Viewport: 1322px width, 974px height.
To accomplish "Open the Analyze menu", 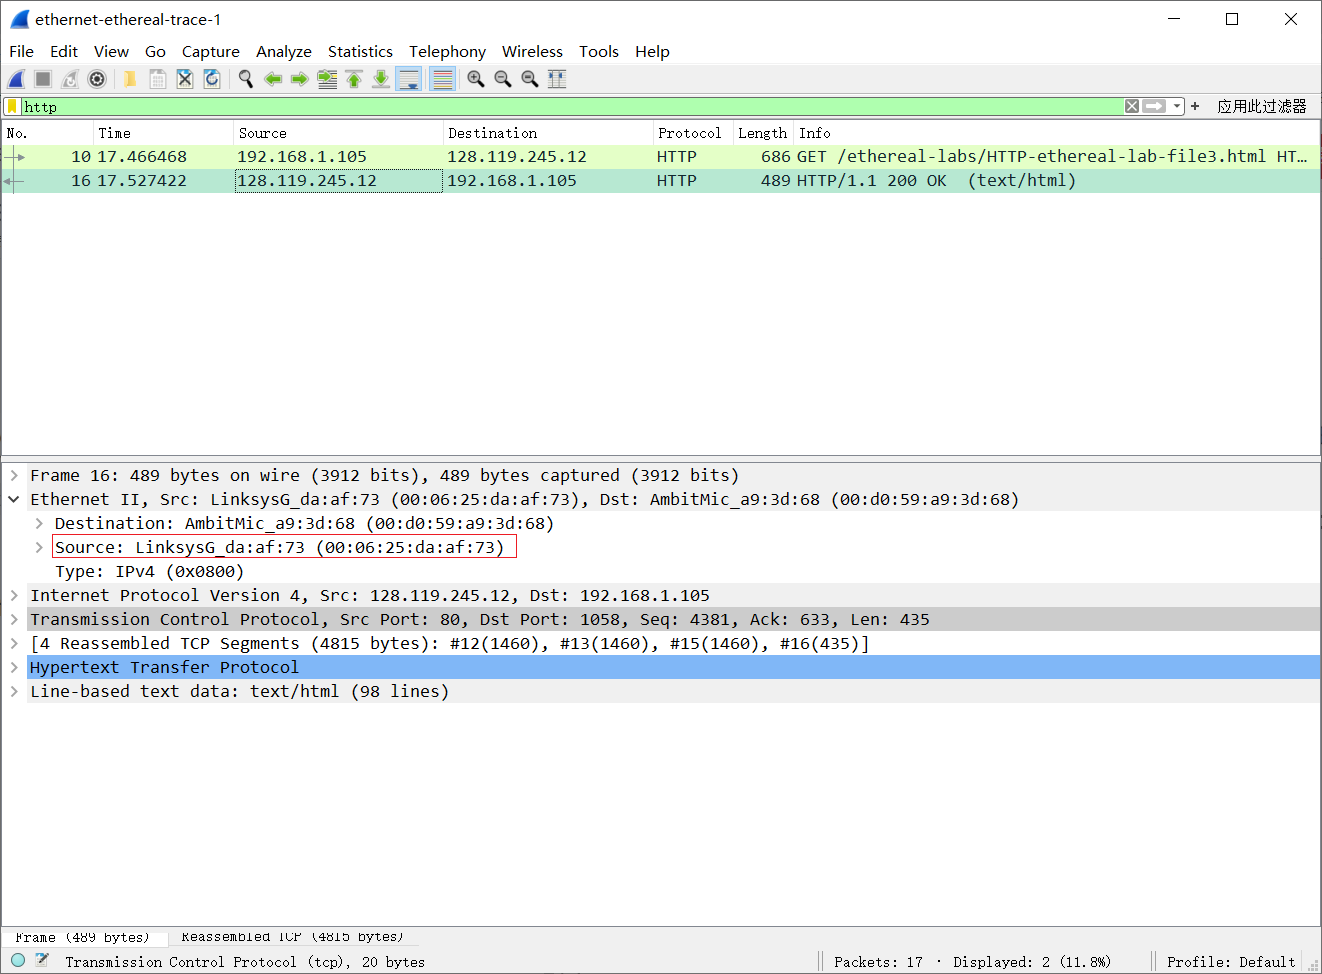I will tap(284, 51).
